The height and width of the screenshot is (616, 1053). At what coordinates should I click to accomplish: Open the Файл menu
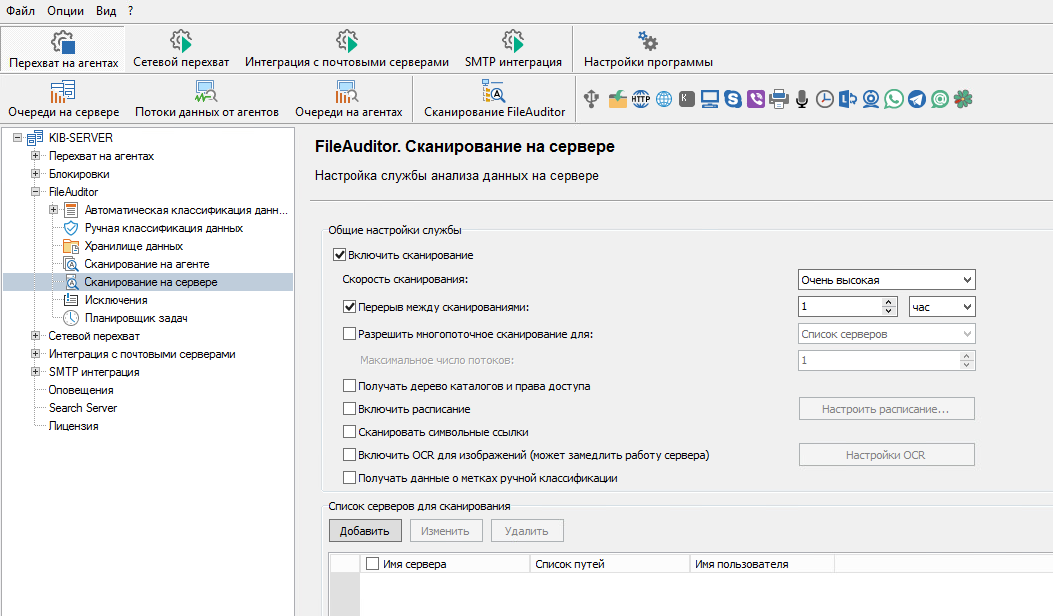pos(20,11)
